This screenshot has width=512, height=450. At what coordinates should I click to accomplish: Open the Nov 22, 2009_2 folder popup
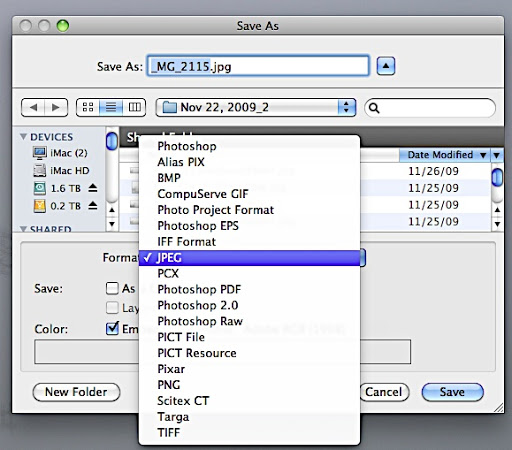point(256,107)
